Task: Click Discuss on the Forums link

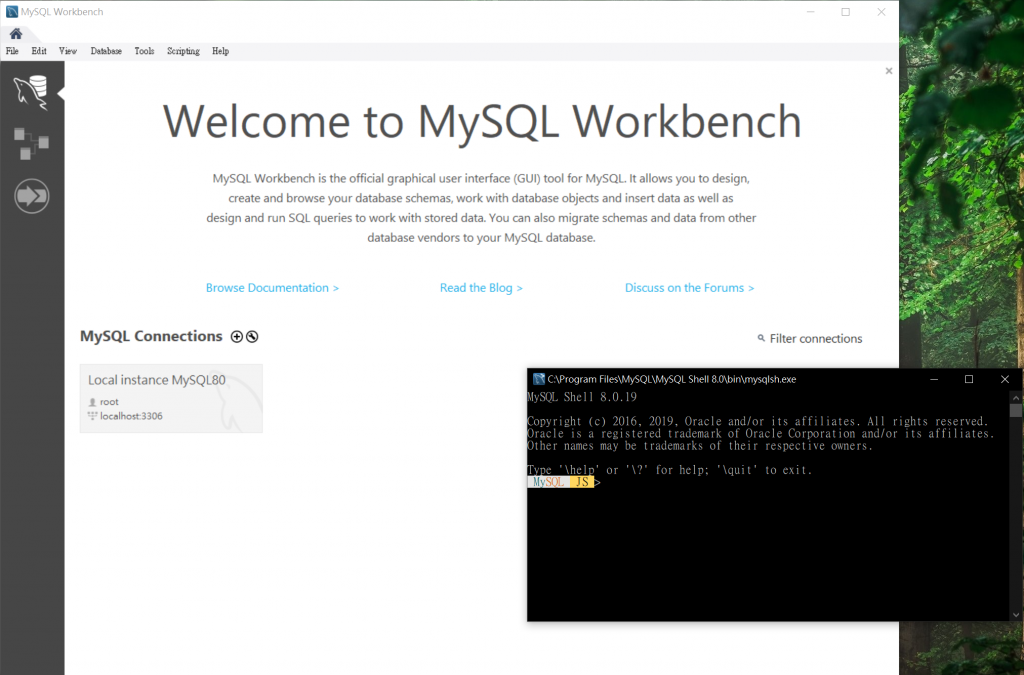Action: [690, 288]
